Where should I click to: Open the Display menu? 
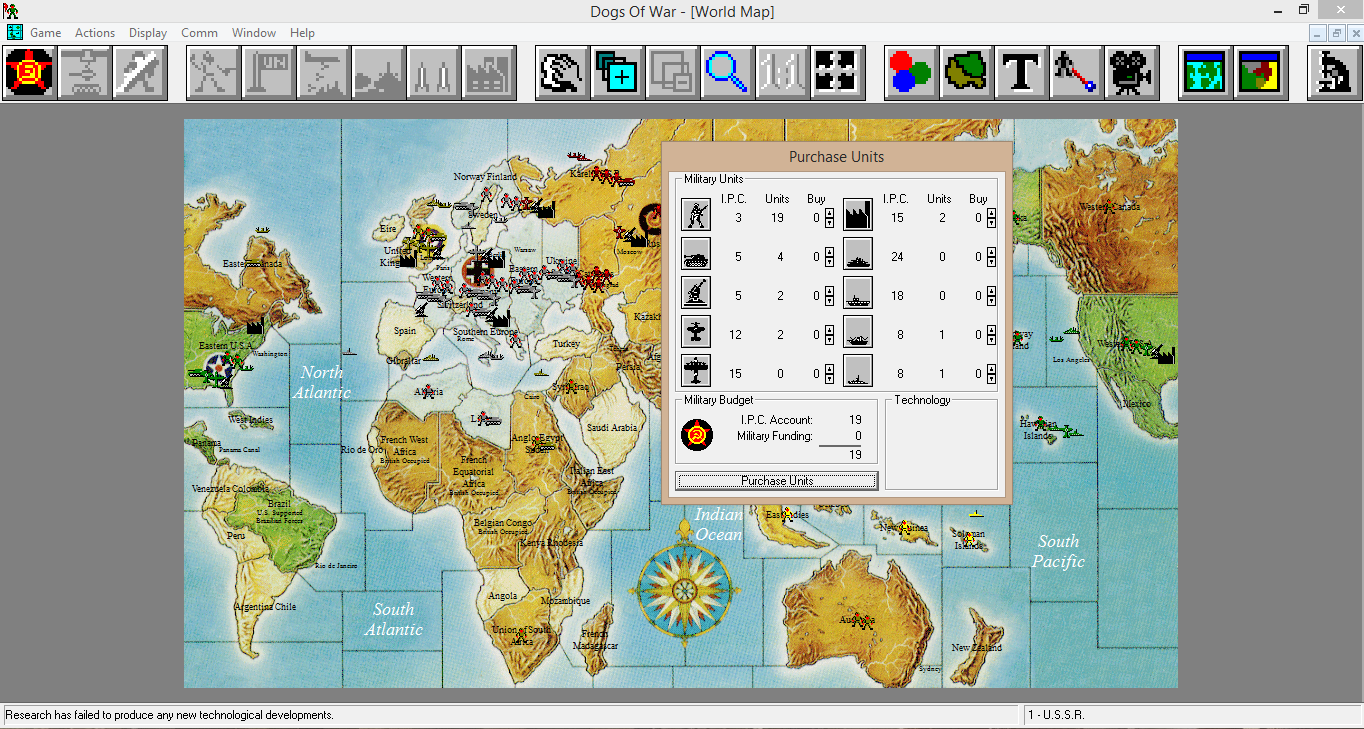pos(148,33)
